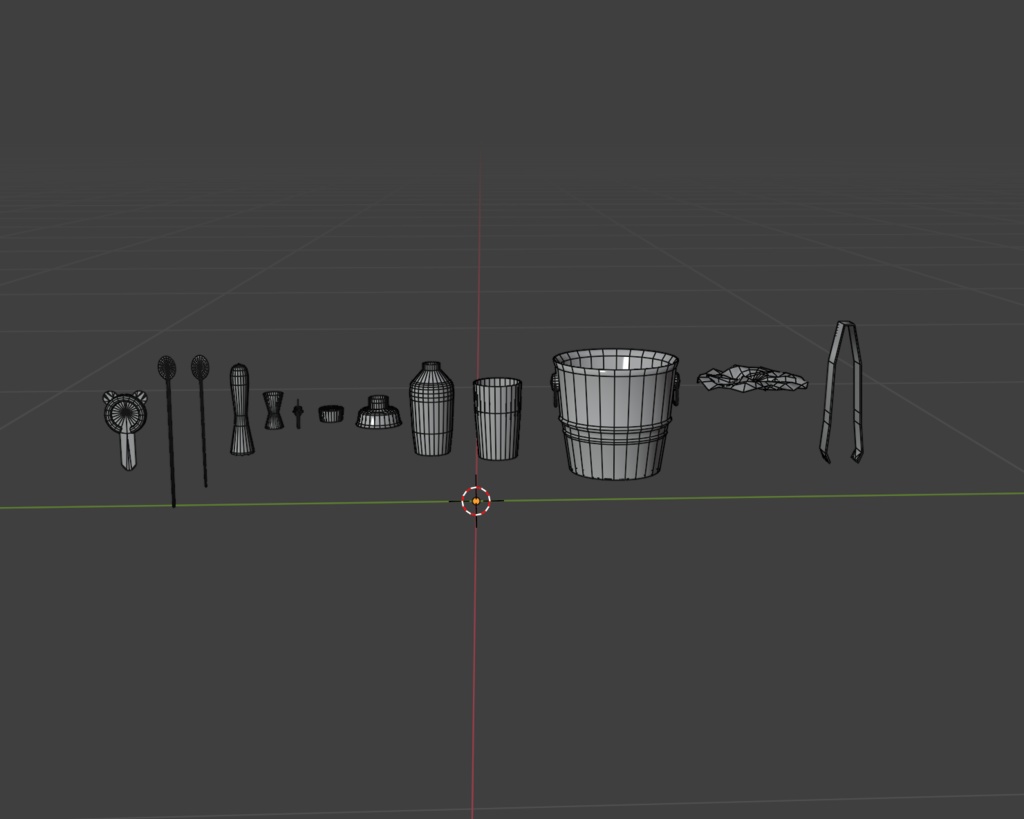
Task: Select the bottle-shaped cocktail shaker body
Action: (432, 409)
